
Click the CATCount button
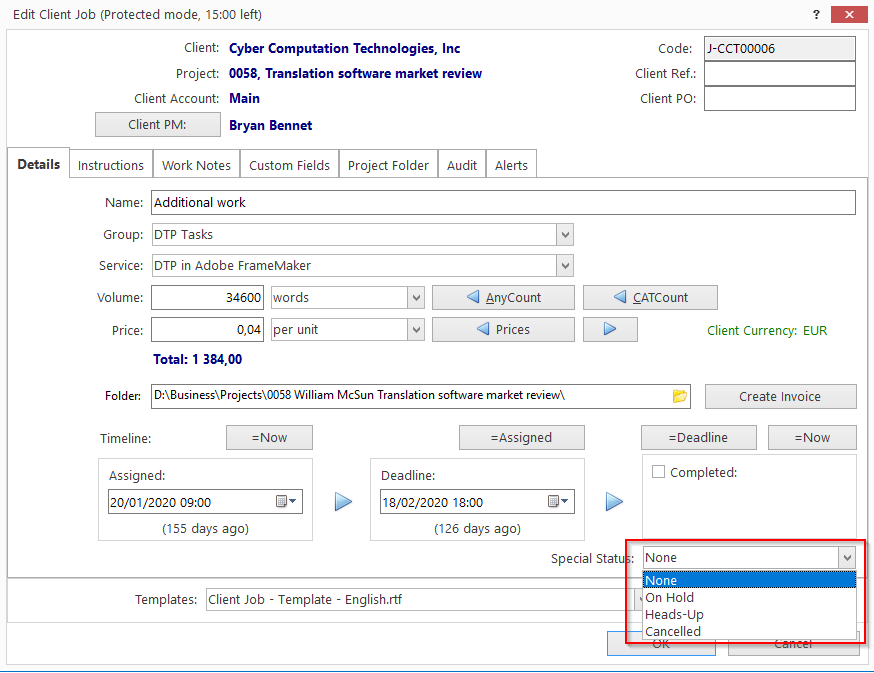[x=650, y=297]
